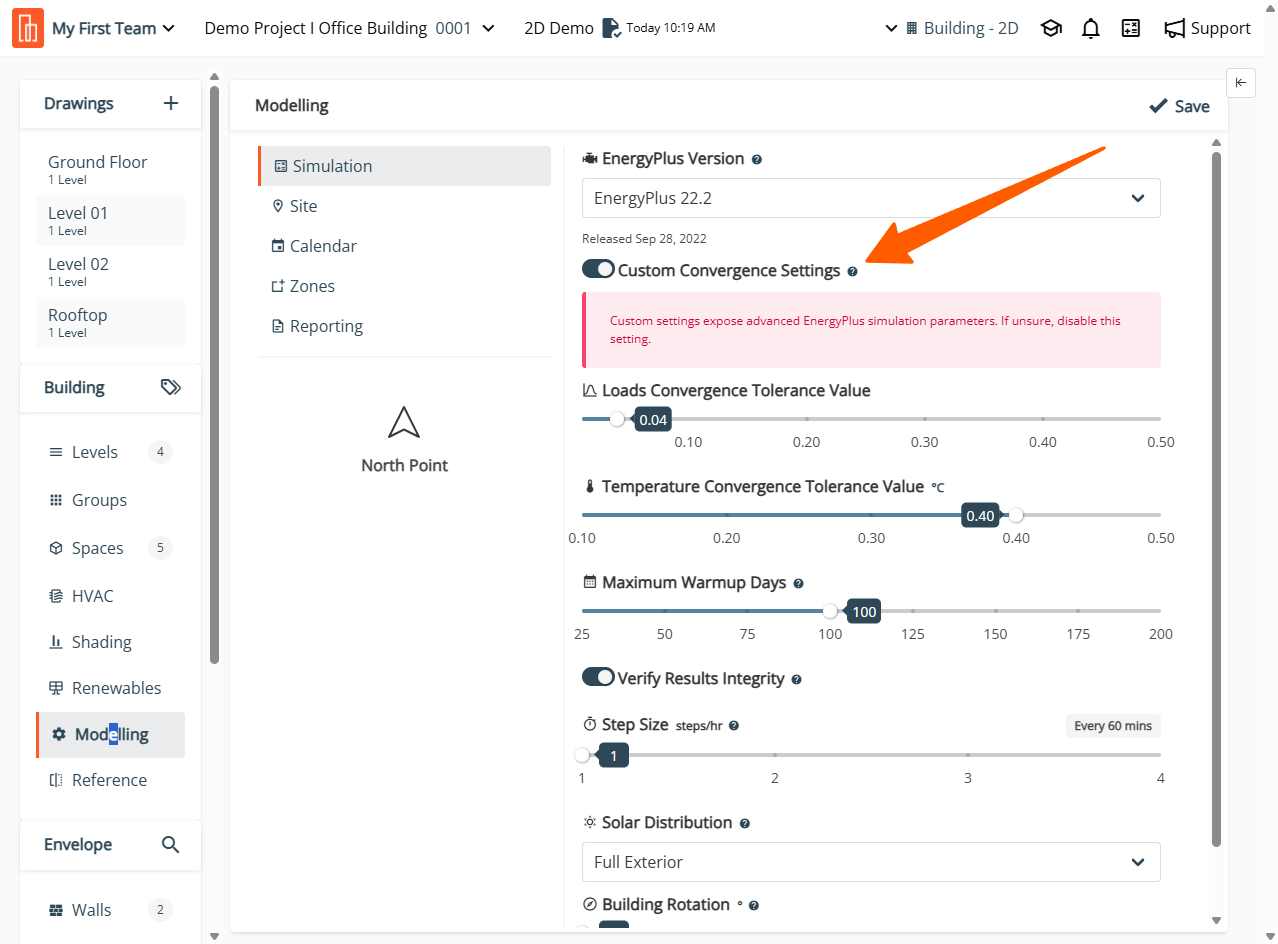Click the Maximum Warmup Days slider handle
The width and height of the screenshot is (1278, 944).
[x=830, y=611]
